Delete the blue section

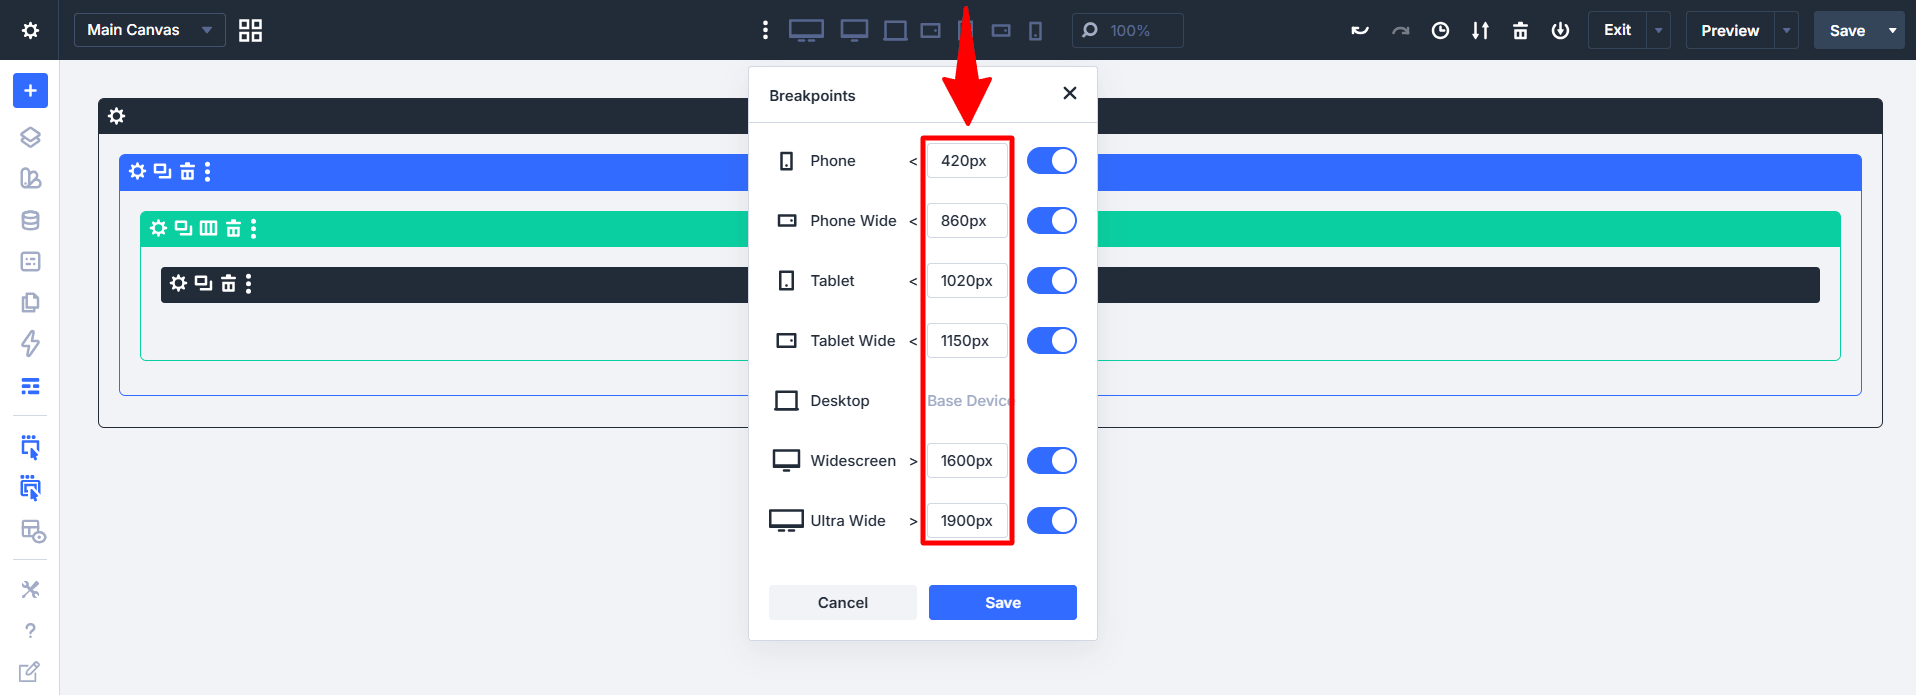[187, 171]
